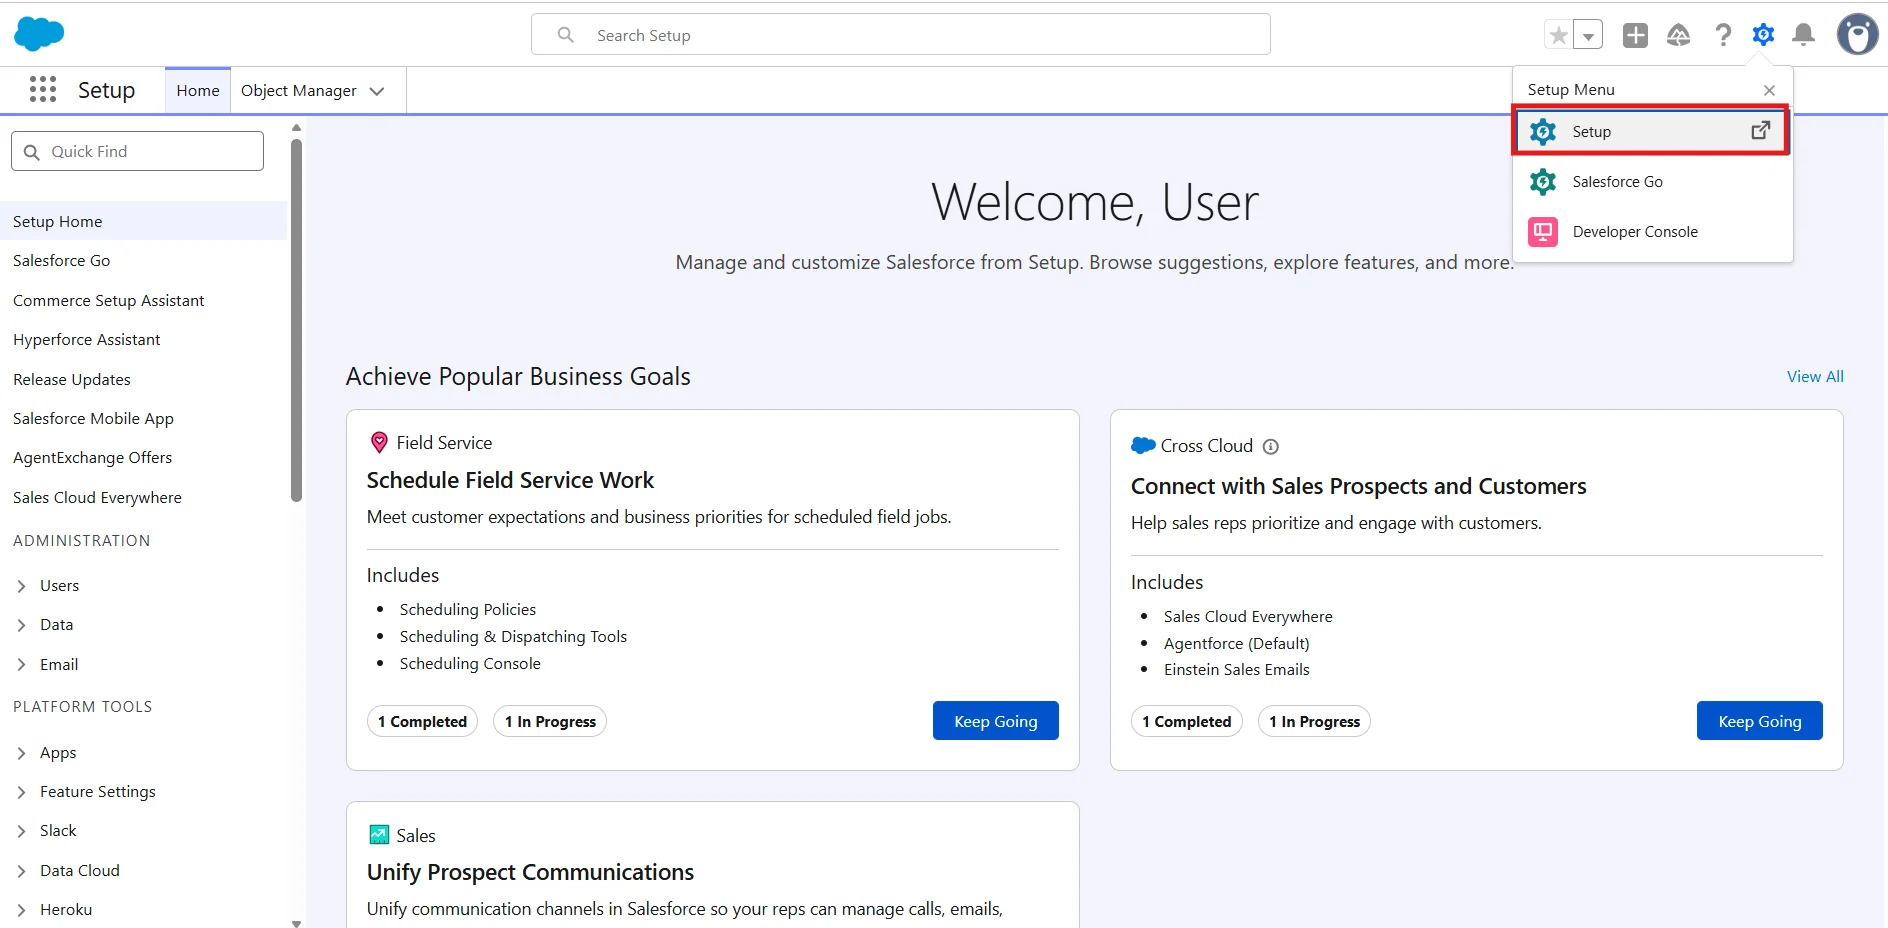
Task: Click the Salesforce cloud logo
Action: [39, 34]
